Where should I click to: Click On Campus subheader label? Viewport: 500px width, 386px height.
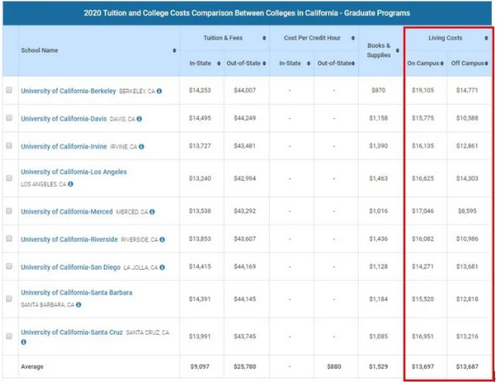pos(423,63)
